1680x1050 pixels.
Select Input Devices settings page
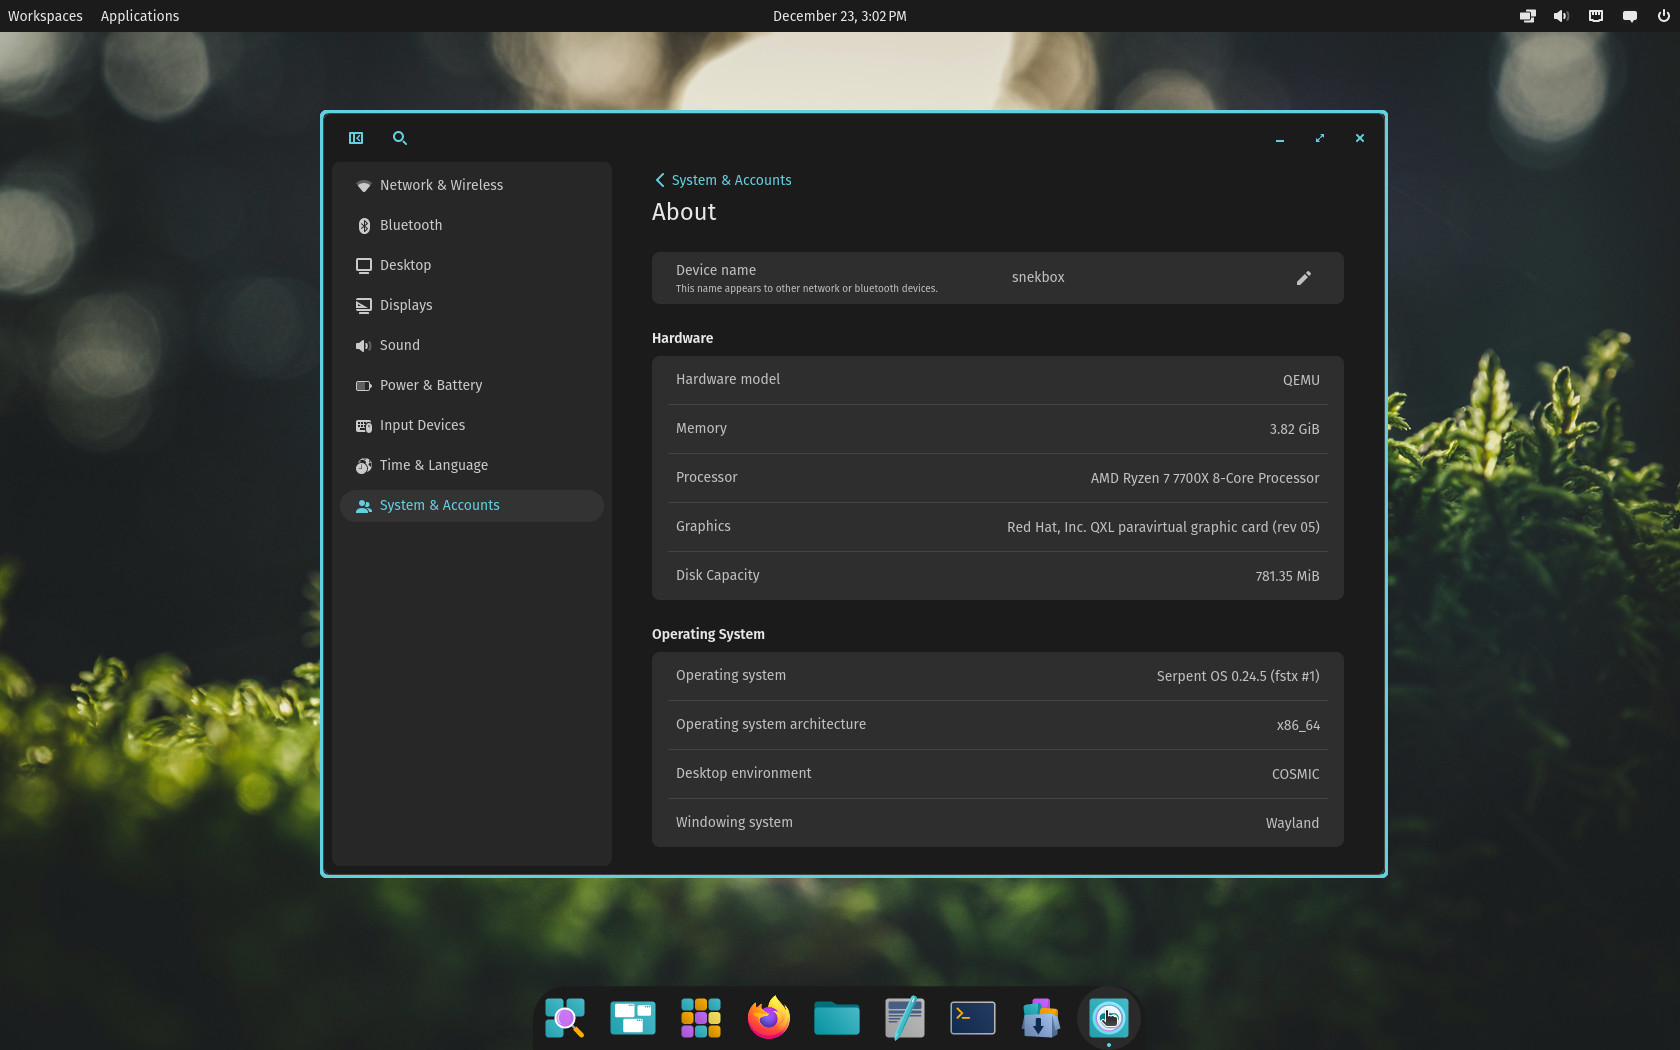472,426
